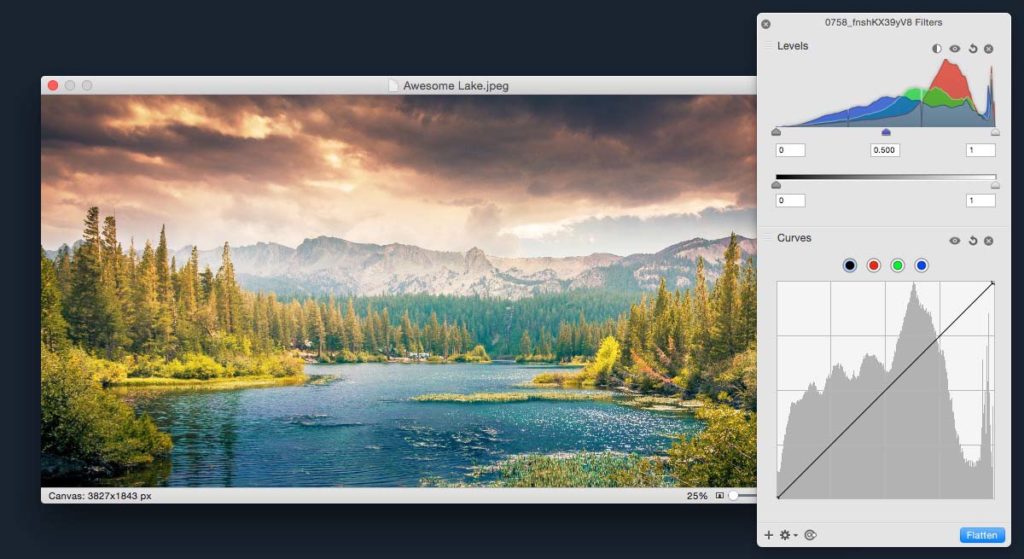Click the add filter plus icon
Image resolution: width=1024 pixels, height=559 pixels.
pyautogui.click(x=769, y=535)
